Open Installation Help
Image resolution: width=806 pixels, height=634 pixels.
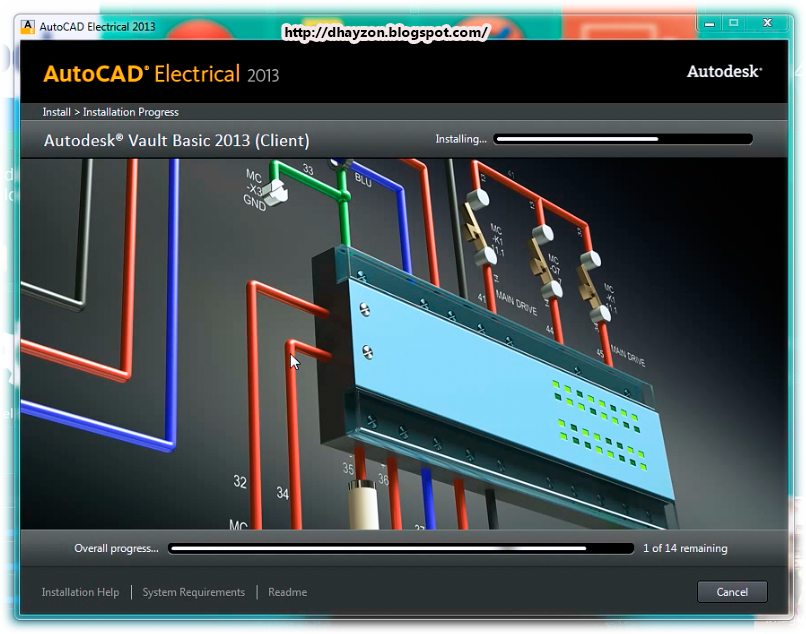[x=80, y=592]
